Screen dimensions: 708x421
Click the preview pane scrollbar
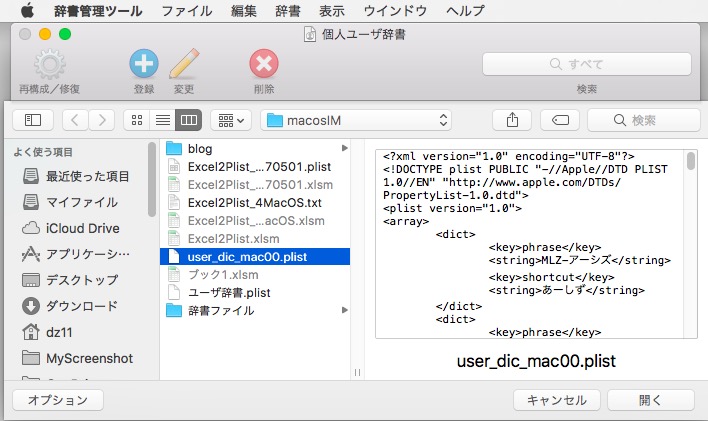pyautogui.click(x=691, y=161)
